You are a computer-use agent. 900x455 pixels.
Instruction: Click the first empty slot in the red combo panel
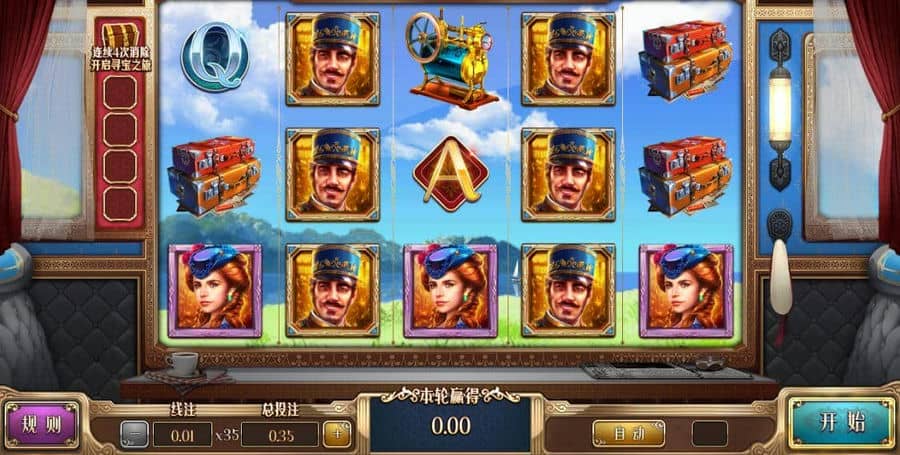(x=120, y=92)
